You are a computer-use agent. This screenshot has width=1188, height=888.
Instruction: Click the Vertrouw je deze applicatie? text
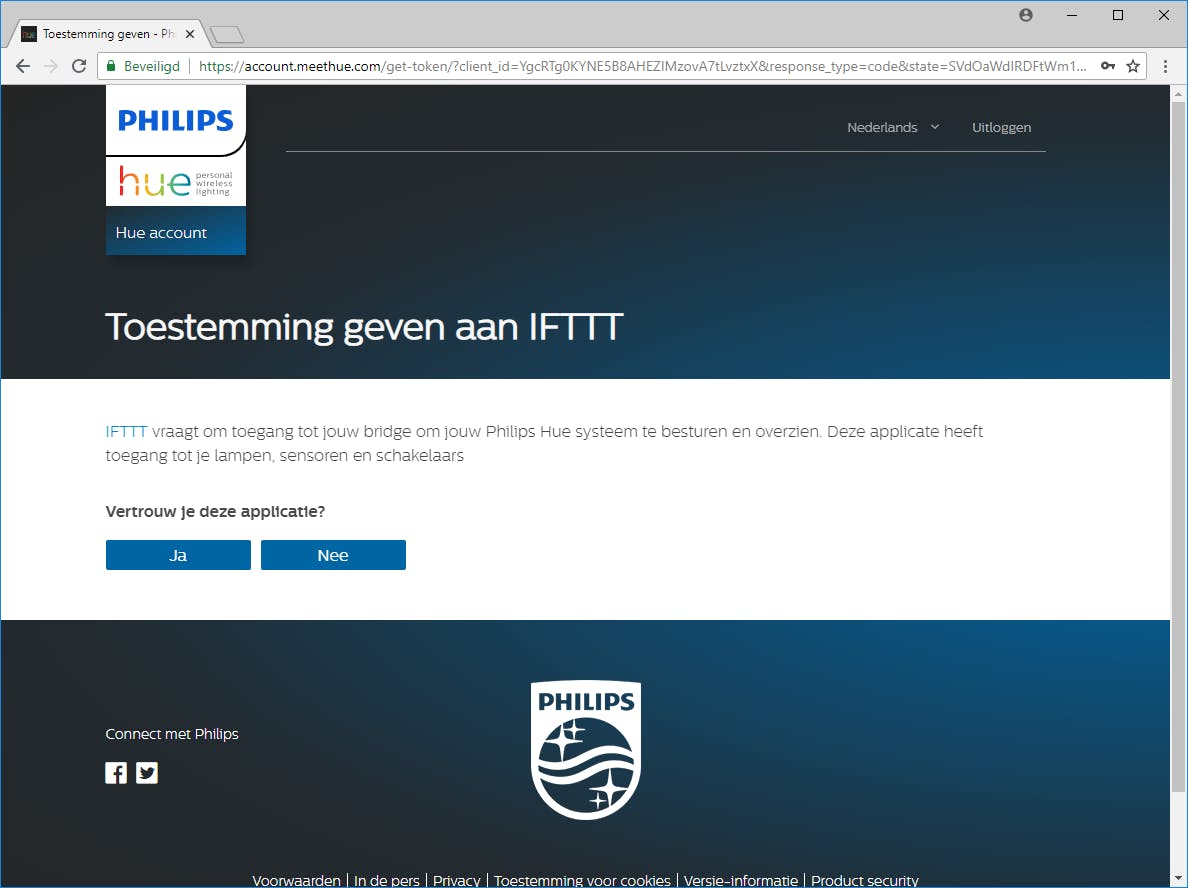215,511
